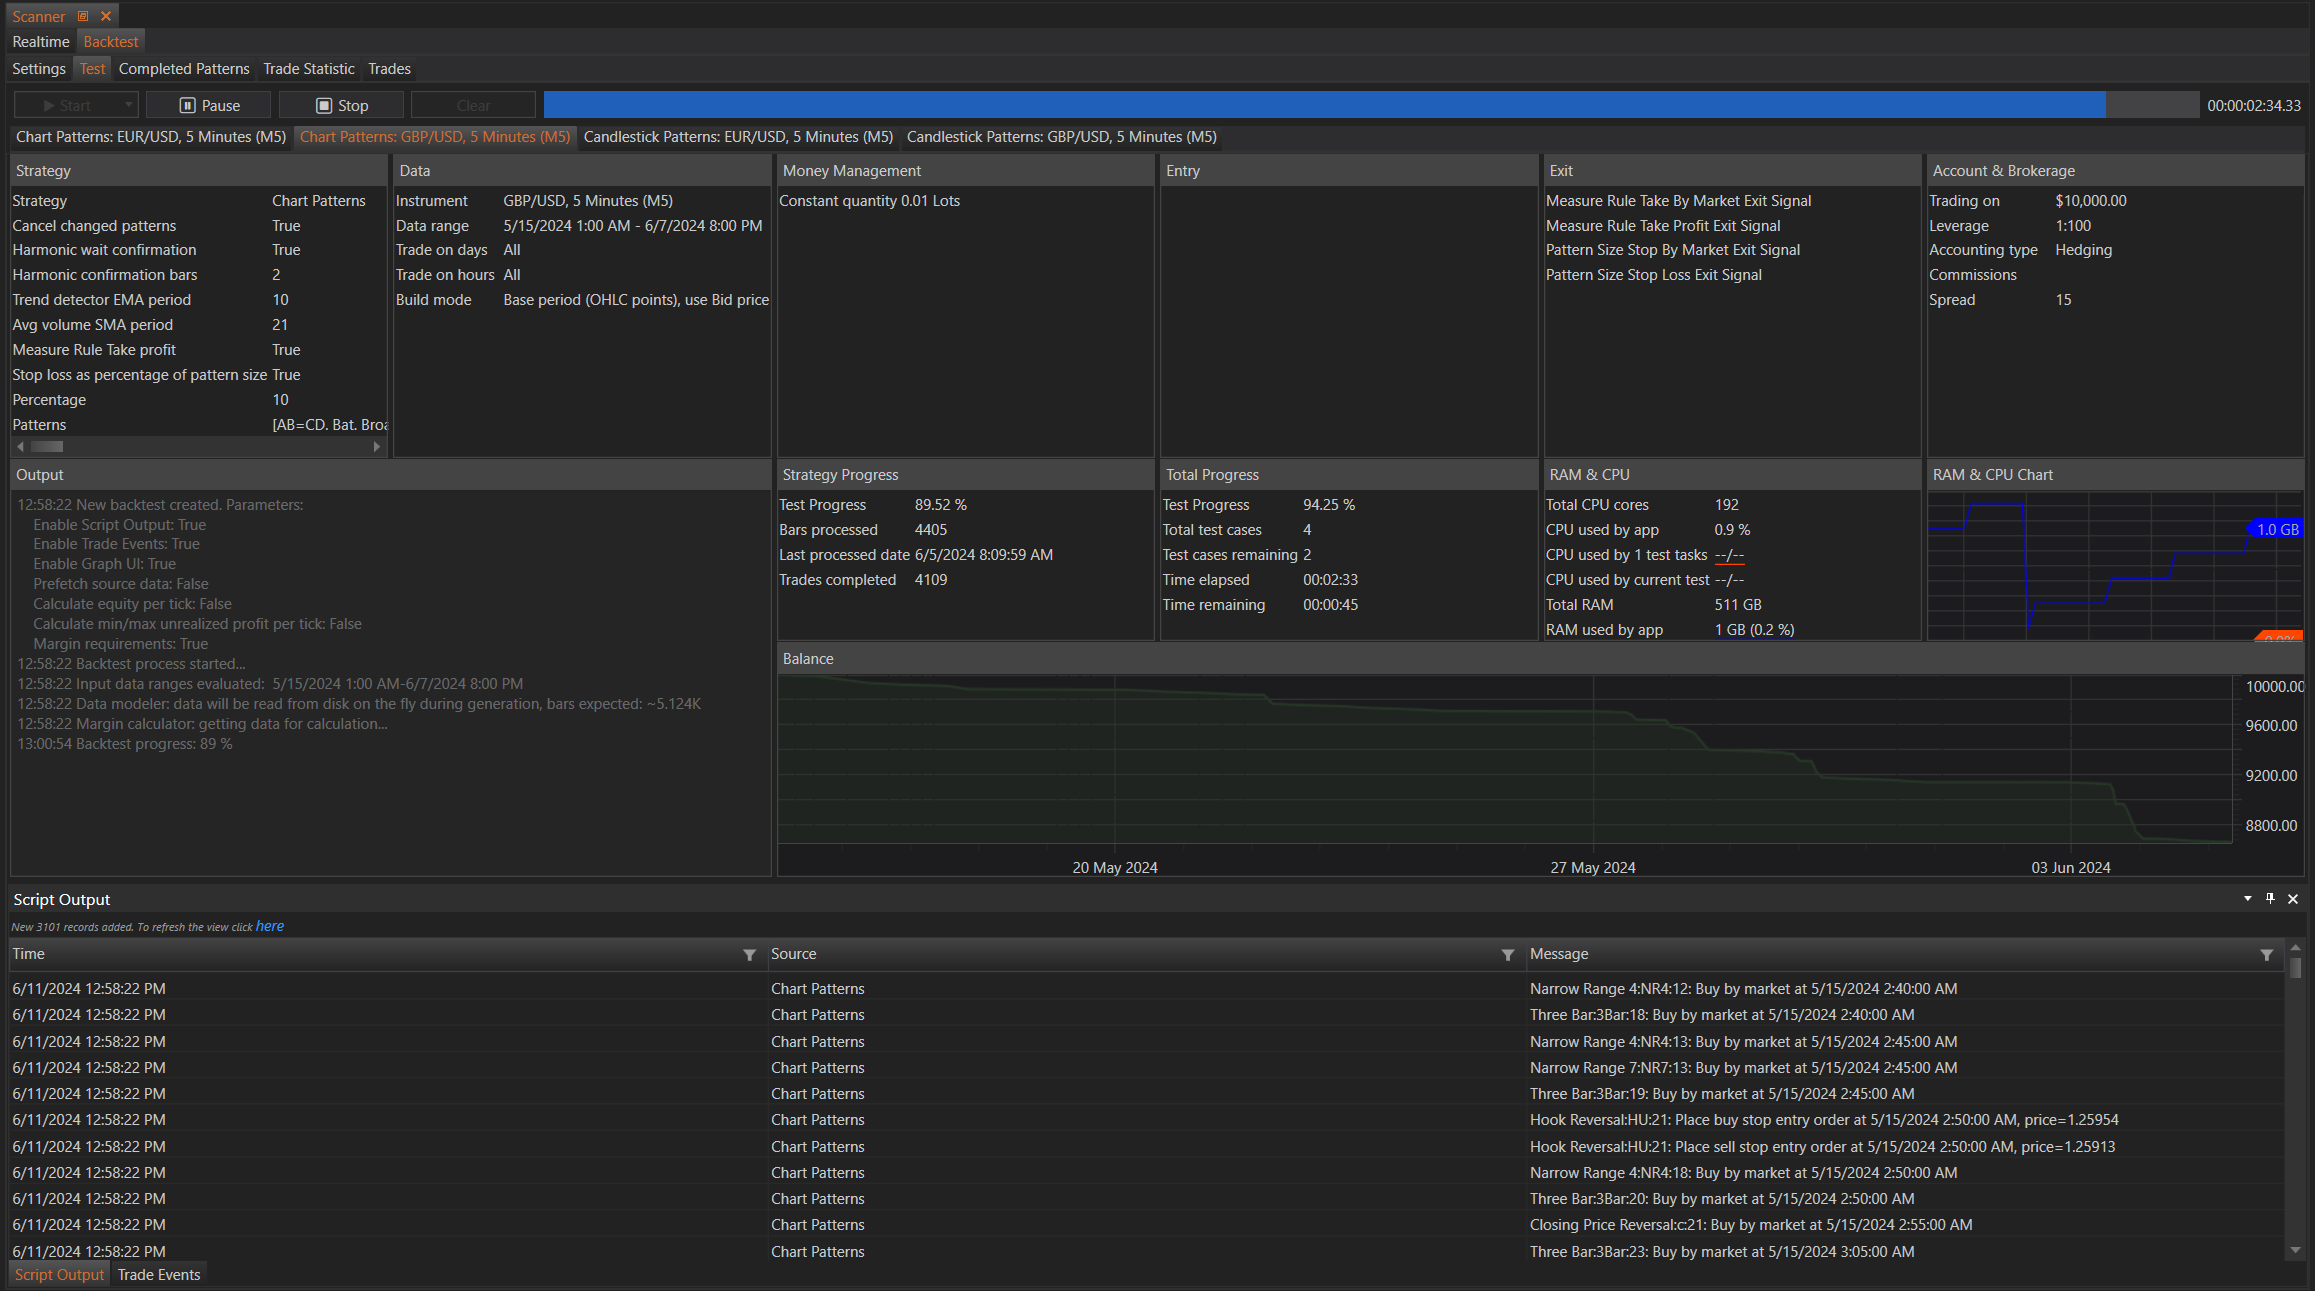Pin the Script Output panel
Screen dimensions: 2315x1291
pos(2270,898)
